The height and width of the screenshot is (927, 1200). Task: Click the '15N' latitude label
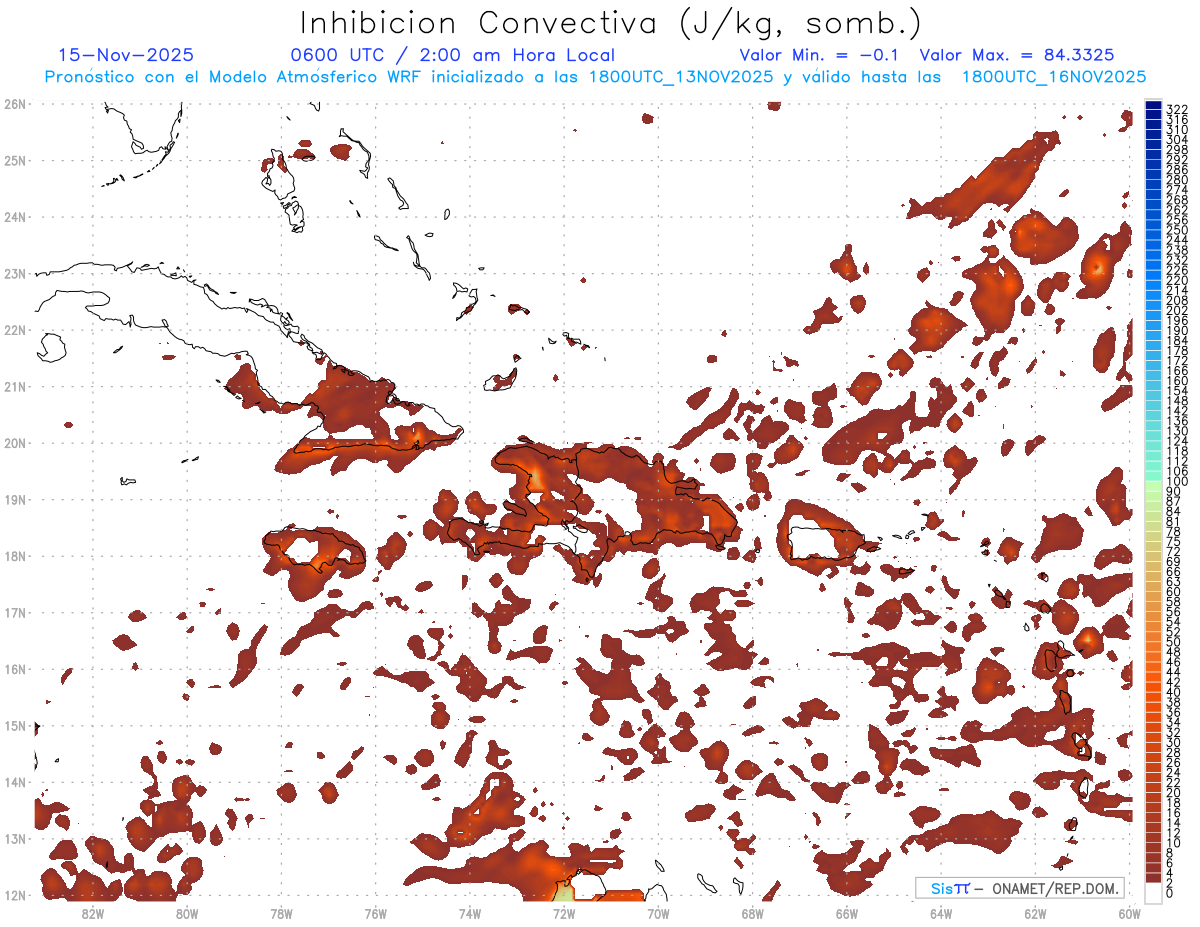15,725
